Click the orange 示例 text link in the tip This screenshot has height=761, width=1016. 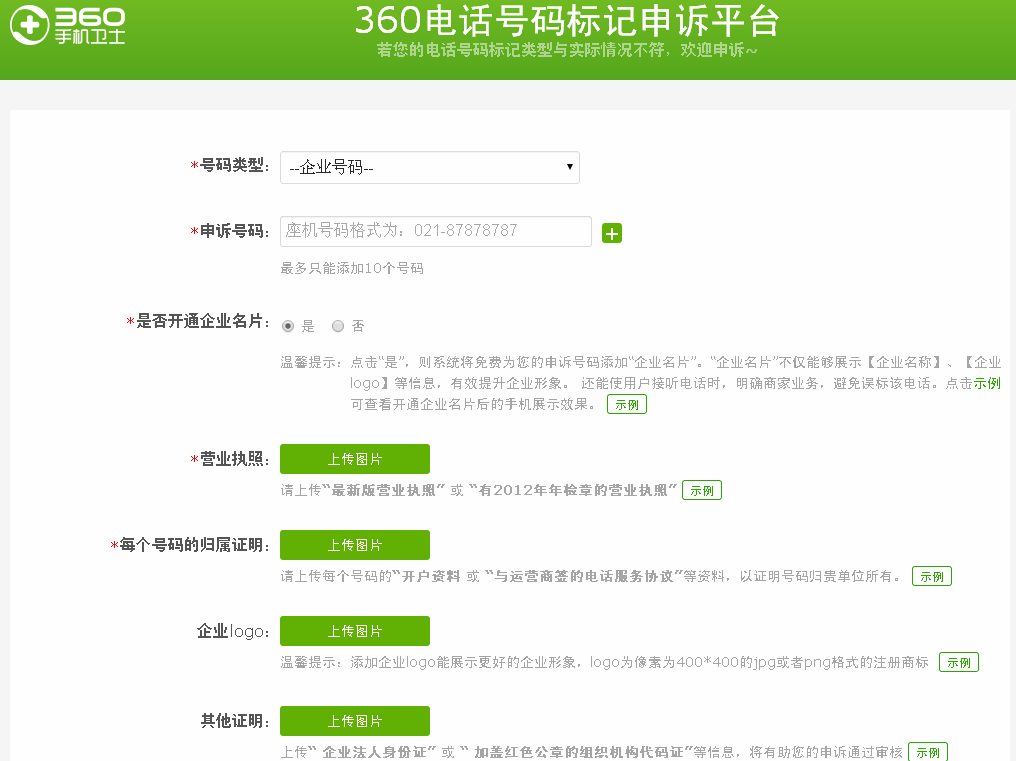coord(988,383)
